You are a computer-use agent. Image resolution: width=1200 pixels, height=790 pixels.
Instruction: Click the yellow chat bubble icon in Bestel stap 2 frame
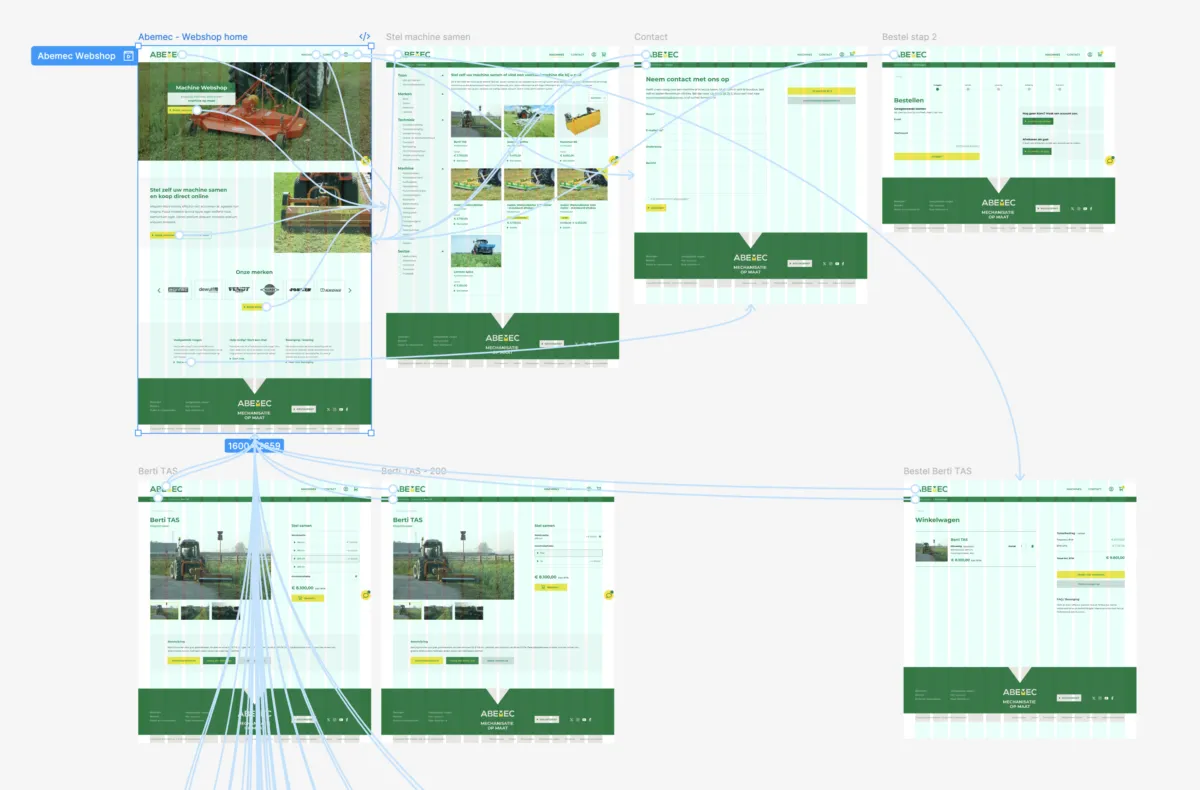[1110, 161]
